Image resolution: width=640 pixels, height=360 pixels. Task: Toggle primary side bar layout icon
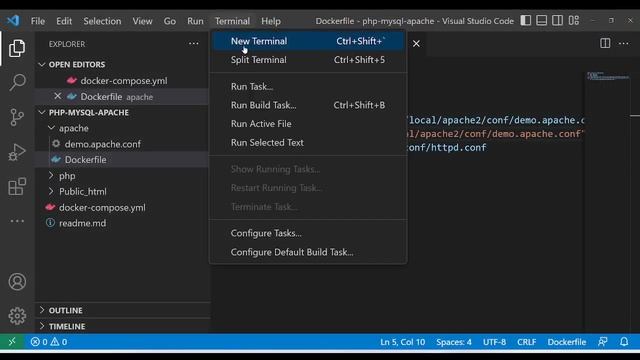coord(526,20)
